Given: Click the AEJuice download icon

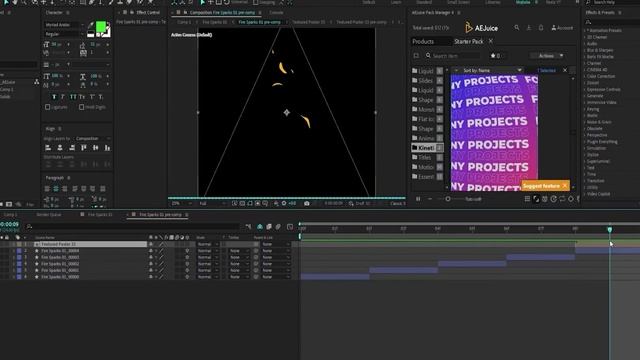Looking at the screenshot, I should (529, 28).
